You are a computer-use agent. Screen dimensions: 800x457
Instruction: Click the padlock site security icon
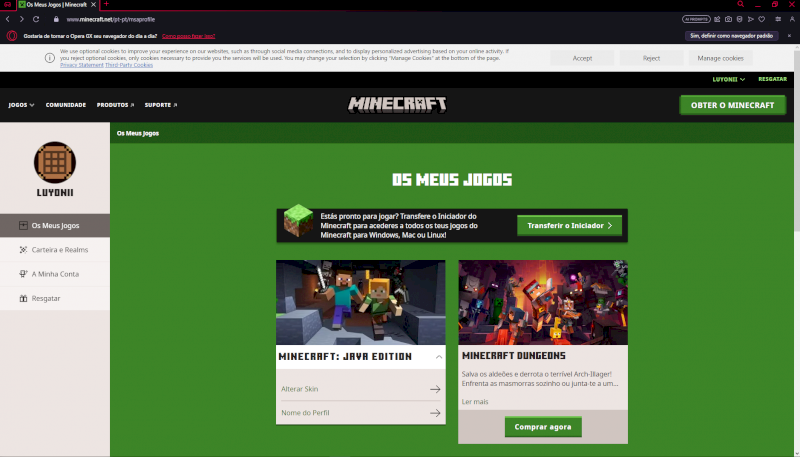[56, 19]
